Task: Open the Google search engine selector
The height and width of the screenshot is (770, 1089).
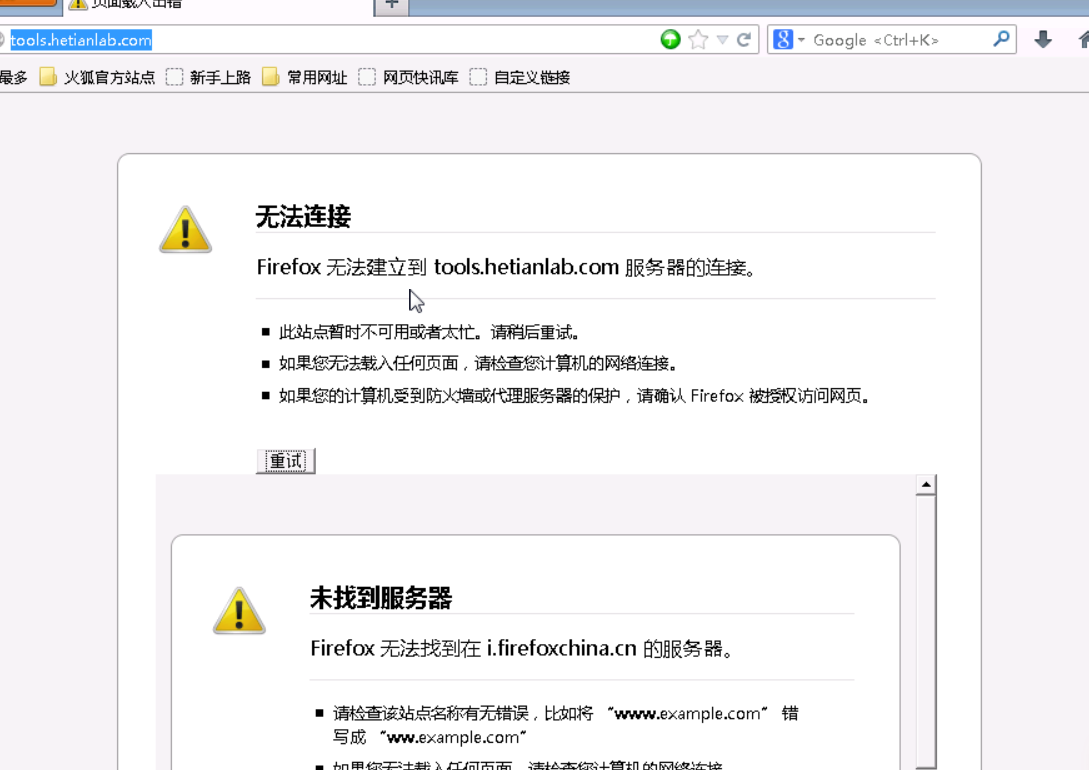Action: tap(789, 40)
